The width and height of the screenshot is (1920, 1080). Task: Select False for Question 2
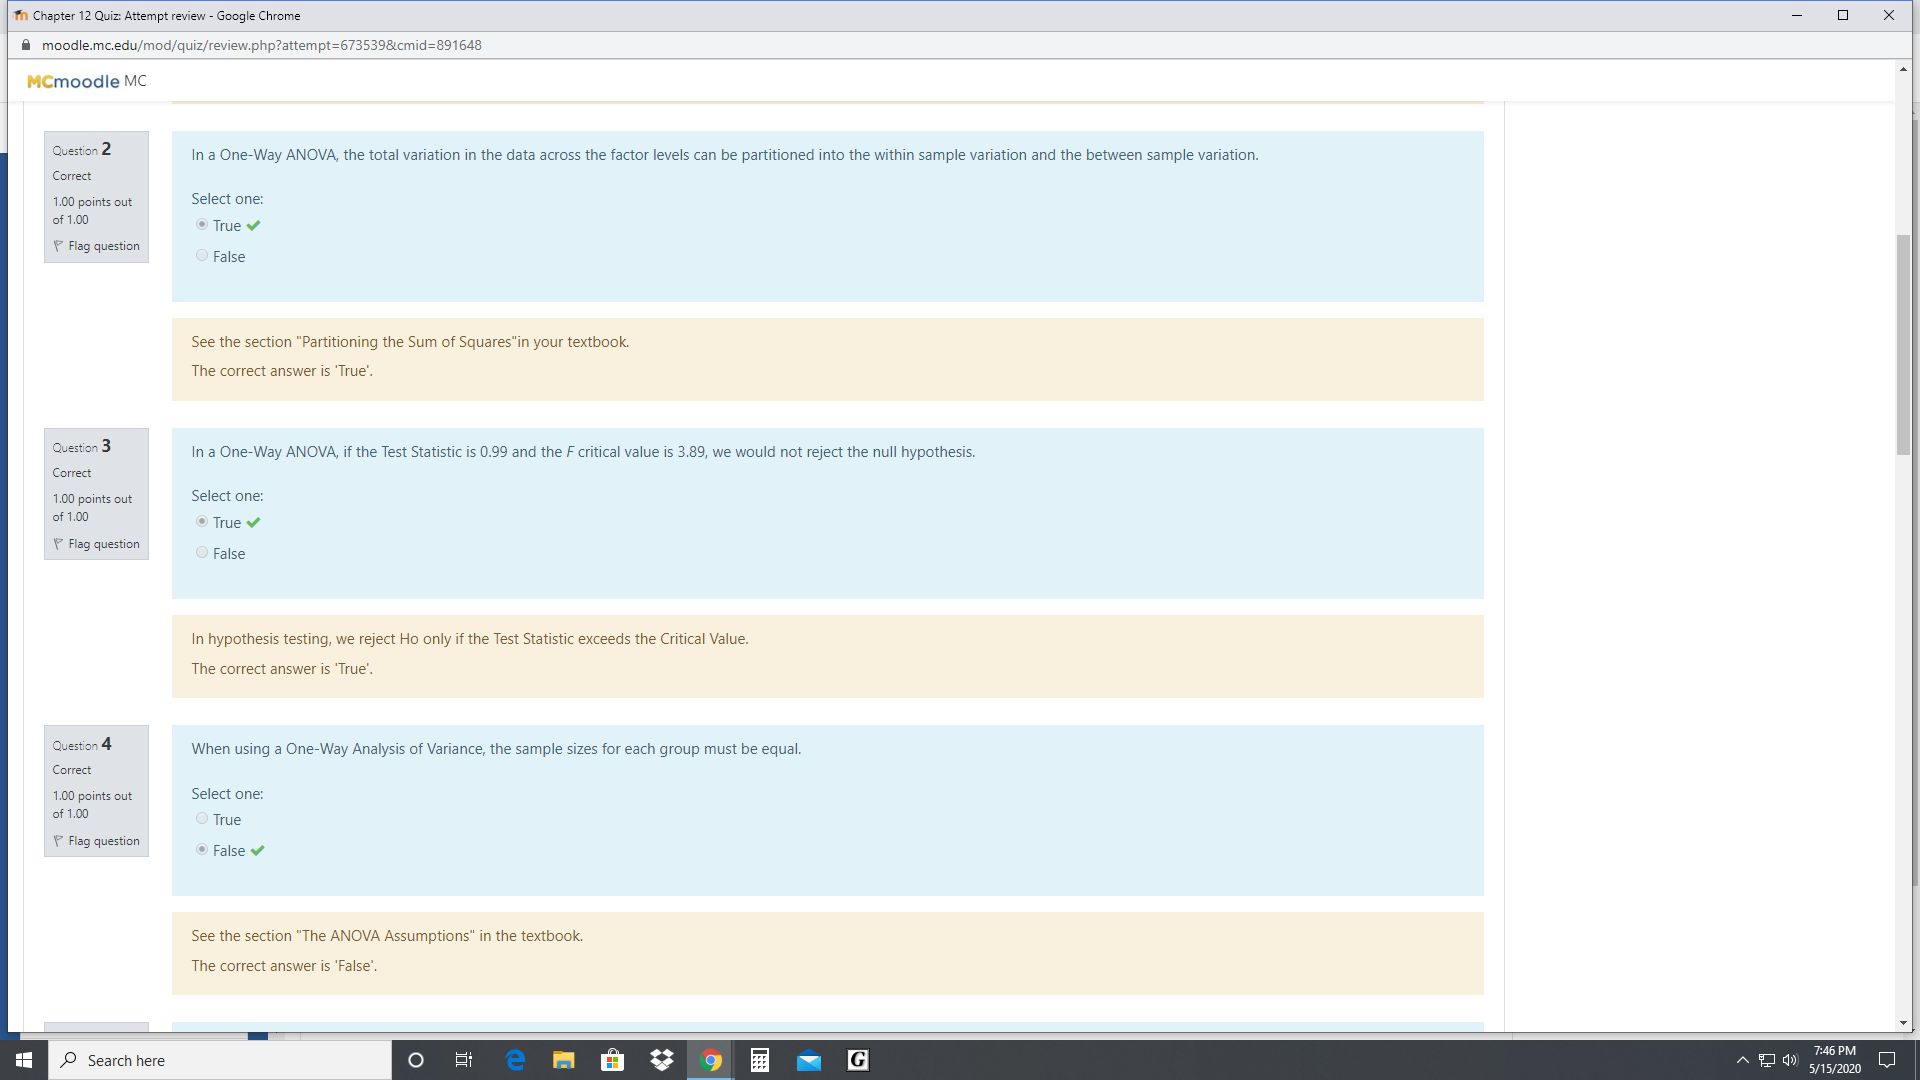tap(202, 255)
